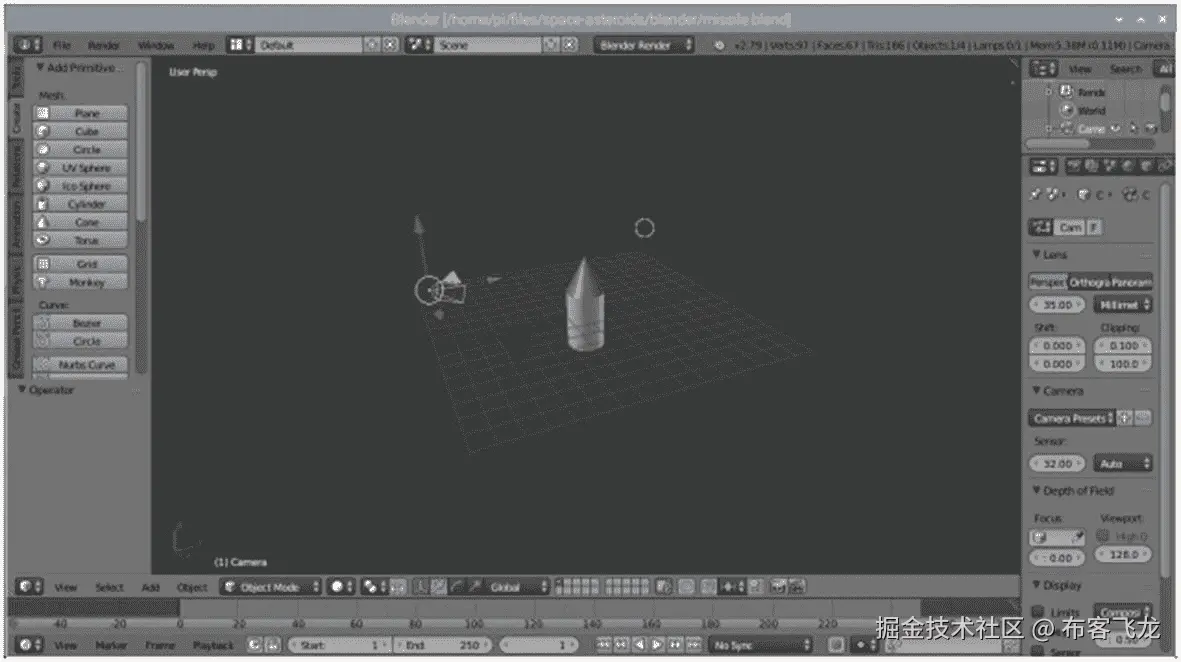This screenshot has width=1181, height=662.
Task: Open the sensor fit Auto dropdown
Action: (1123, 464)
